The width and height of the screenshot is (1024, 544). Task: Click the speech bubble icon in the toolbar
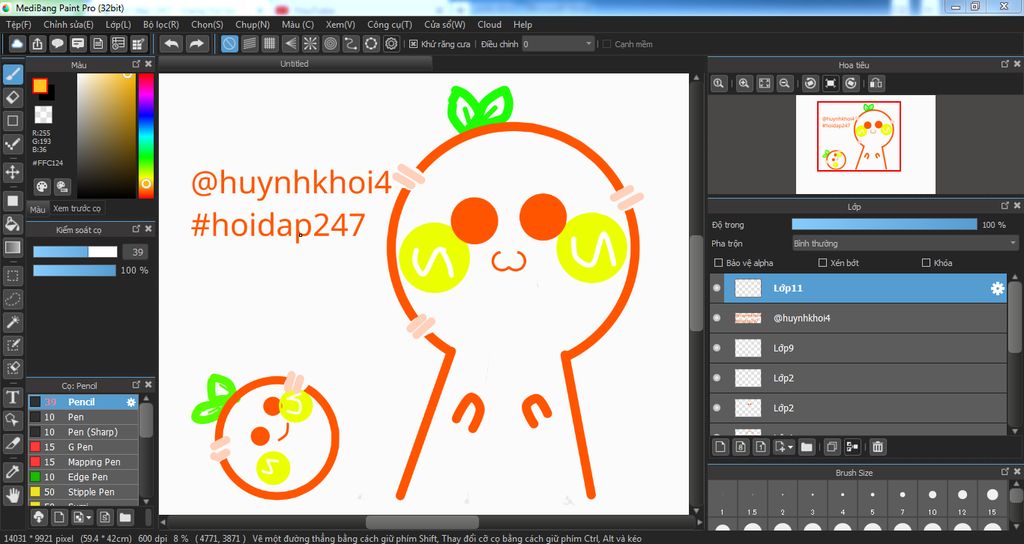tap(57, 44)
